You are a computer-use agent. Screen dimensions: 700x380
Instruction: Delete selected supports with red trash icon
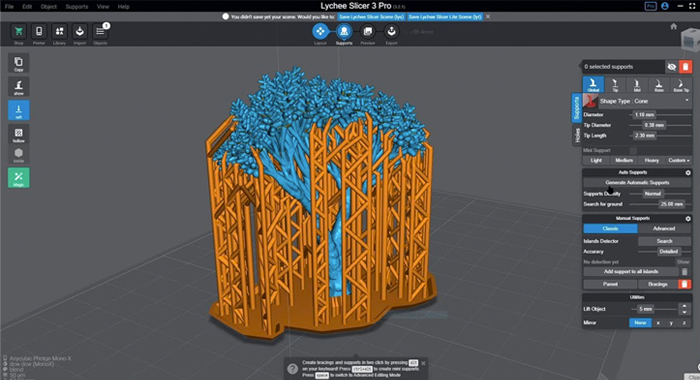point(685,67)
